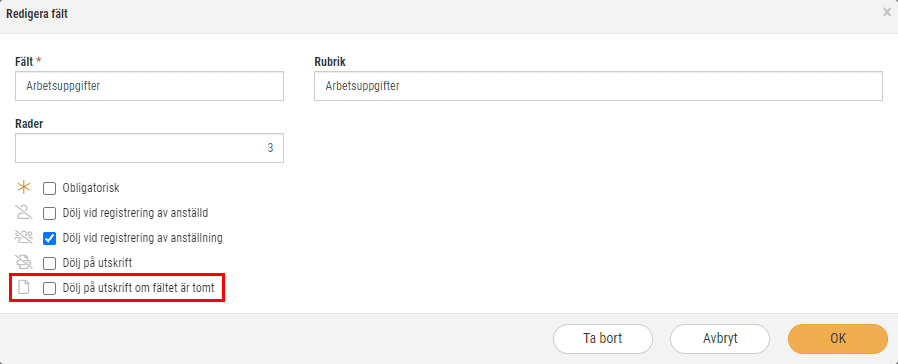Click the crossed-out printer icon

click(x=23, y=263)
